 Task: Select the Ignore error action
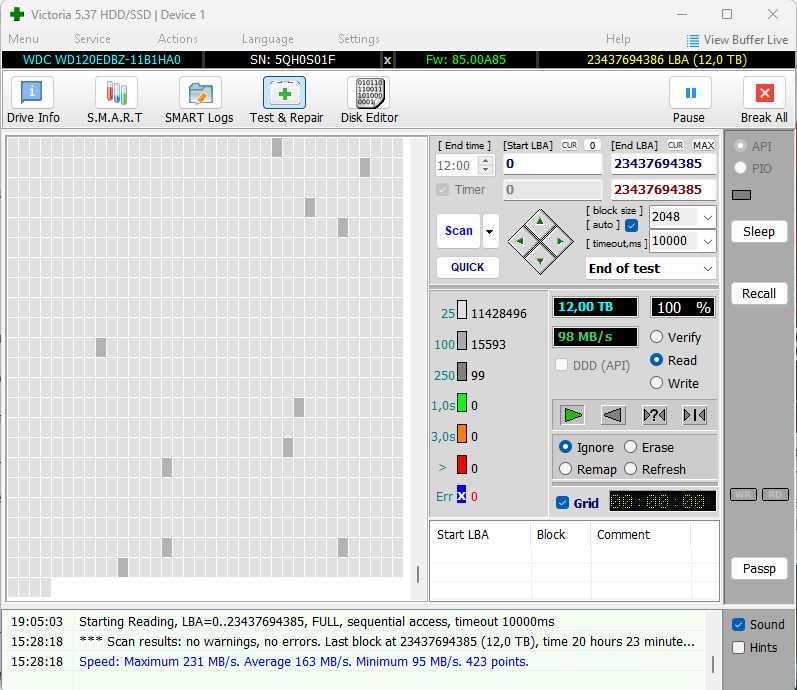click(x=565, y=446)
